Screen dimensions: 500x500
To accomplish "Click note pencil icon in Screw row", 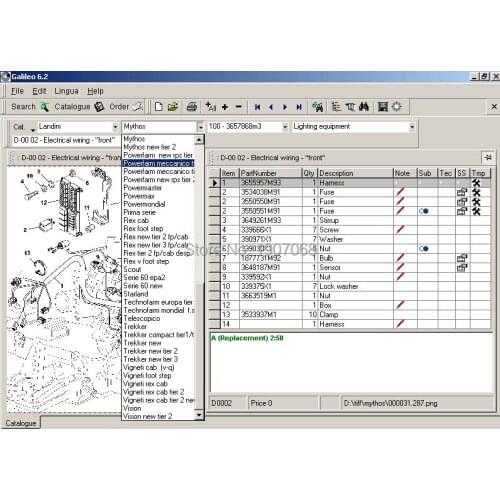I will (x=401, y=230).
